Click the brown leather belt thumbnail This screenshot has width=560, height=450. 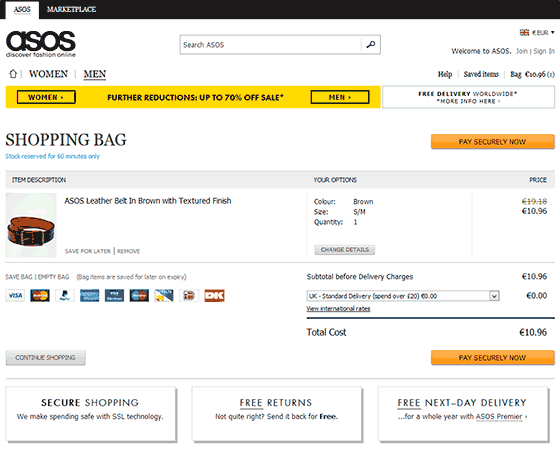click(31, 225)
